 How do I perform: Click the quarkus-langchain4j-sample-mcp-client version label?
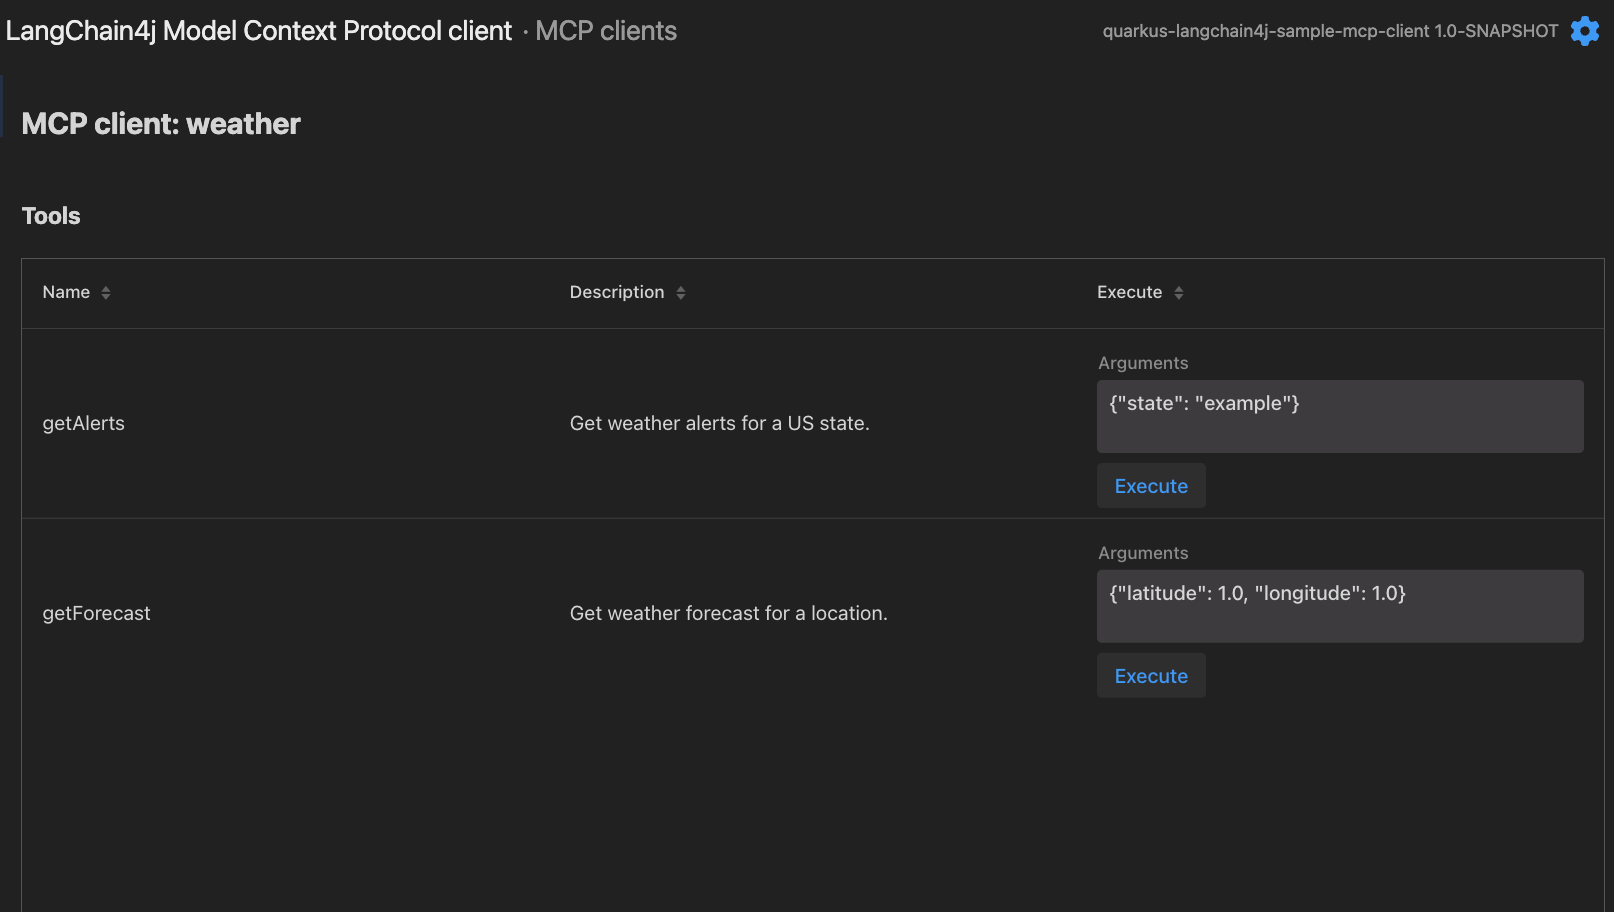(1330, 30)
